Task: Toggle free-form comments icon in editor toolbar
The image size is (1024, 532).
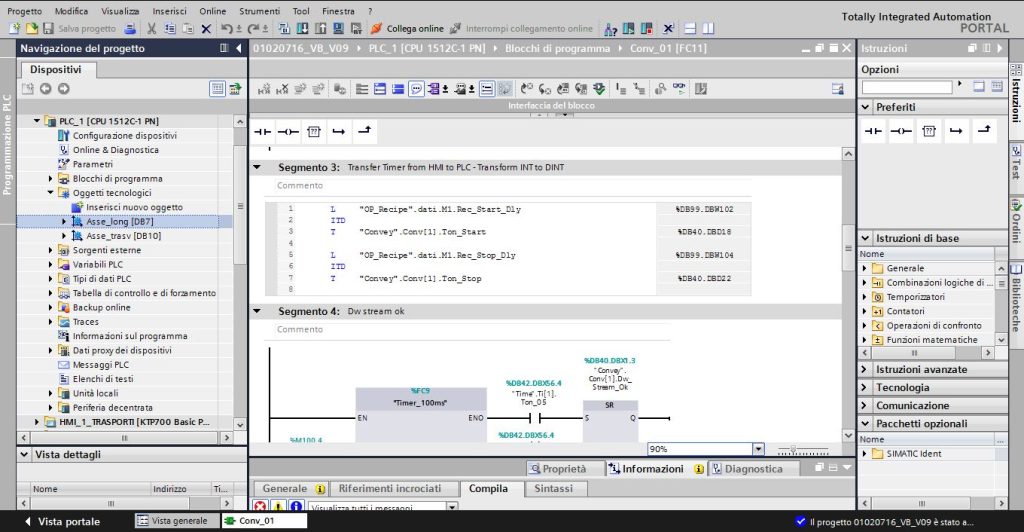Action: coord(416,89)
